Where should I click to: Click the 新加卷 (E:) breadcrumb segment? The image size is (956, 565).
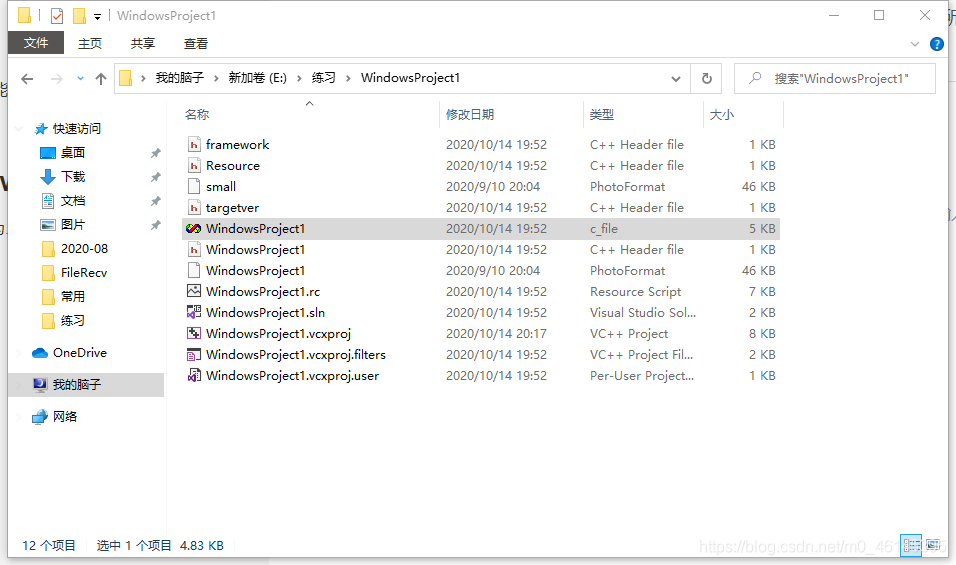click(x=257, y=78)
